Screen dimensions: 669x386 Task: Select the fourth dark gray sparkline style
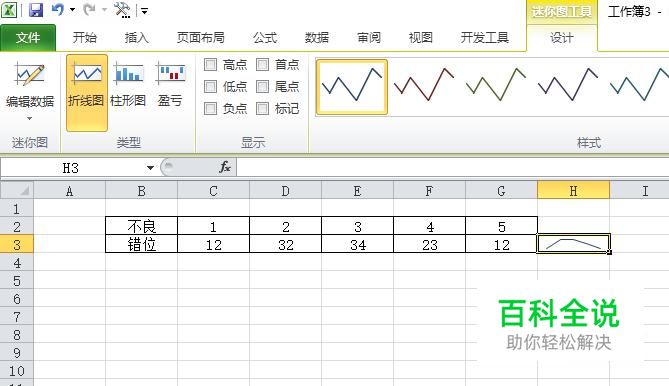click(568, 87)
